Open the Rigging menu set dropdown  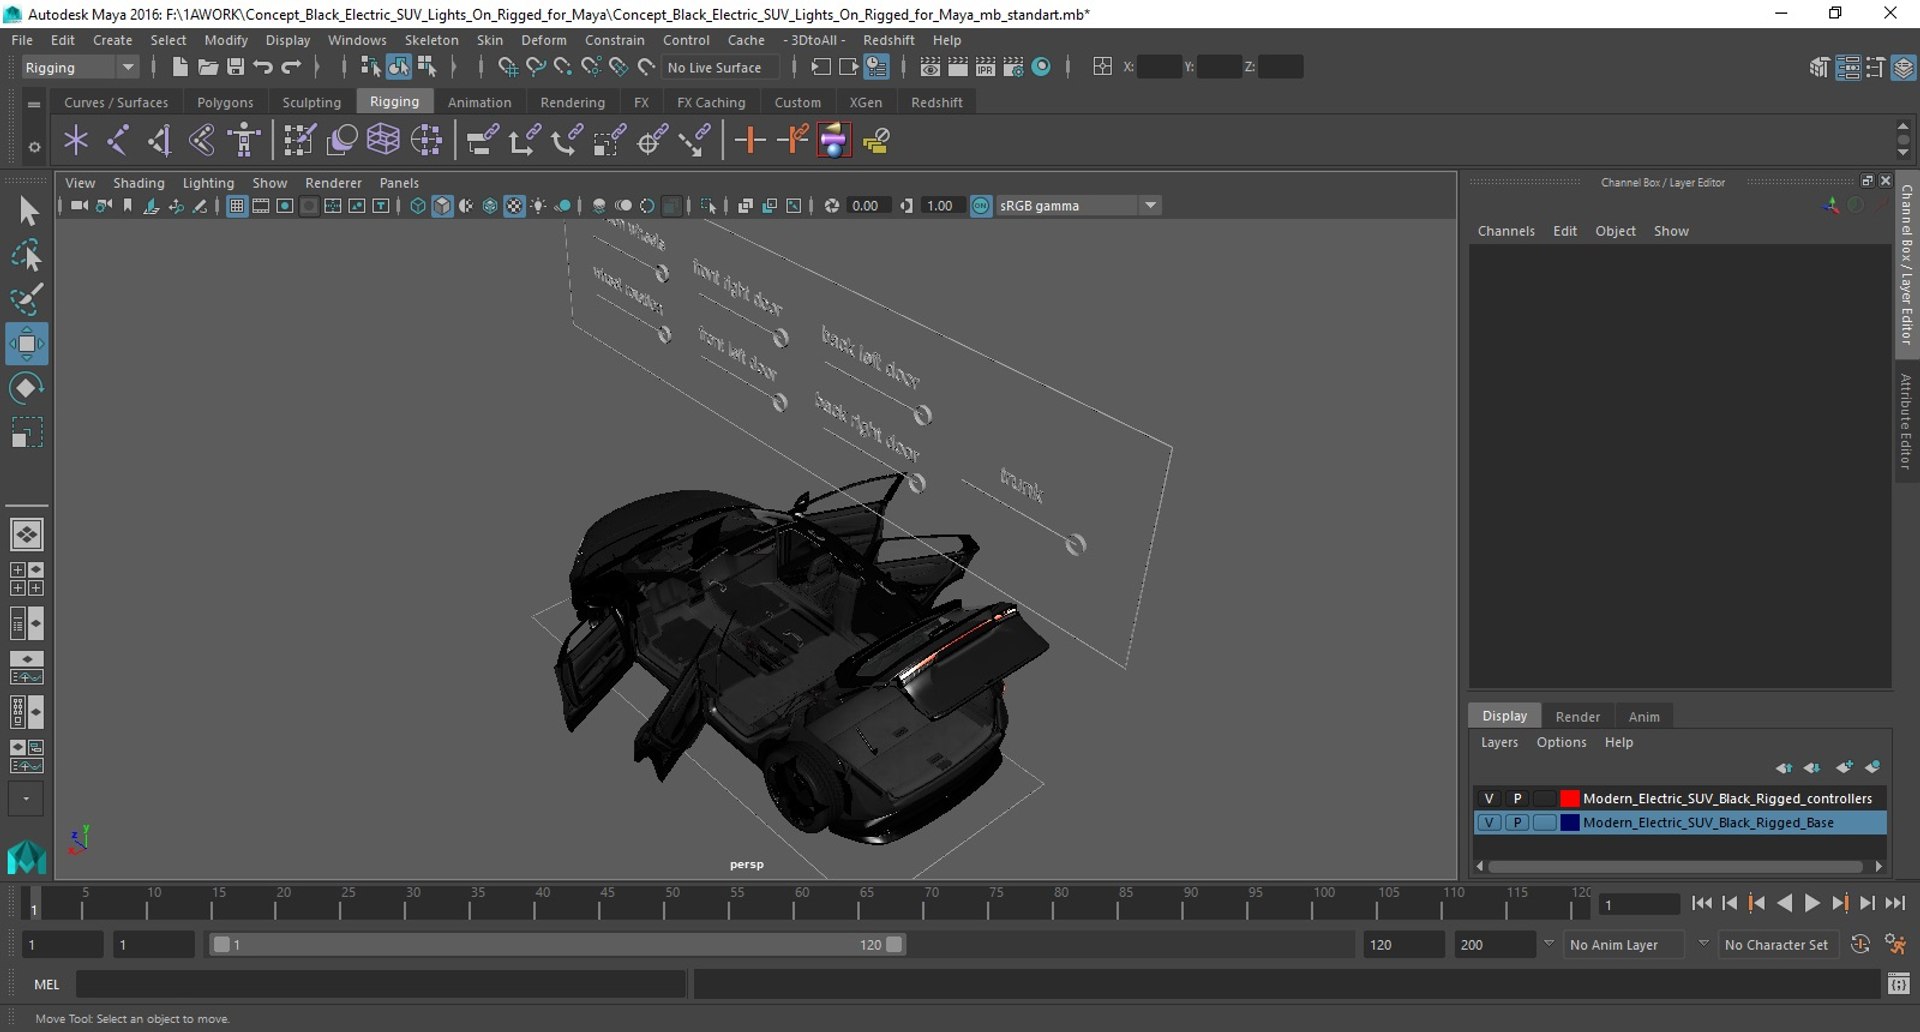click(80, 67)
